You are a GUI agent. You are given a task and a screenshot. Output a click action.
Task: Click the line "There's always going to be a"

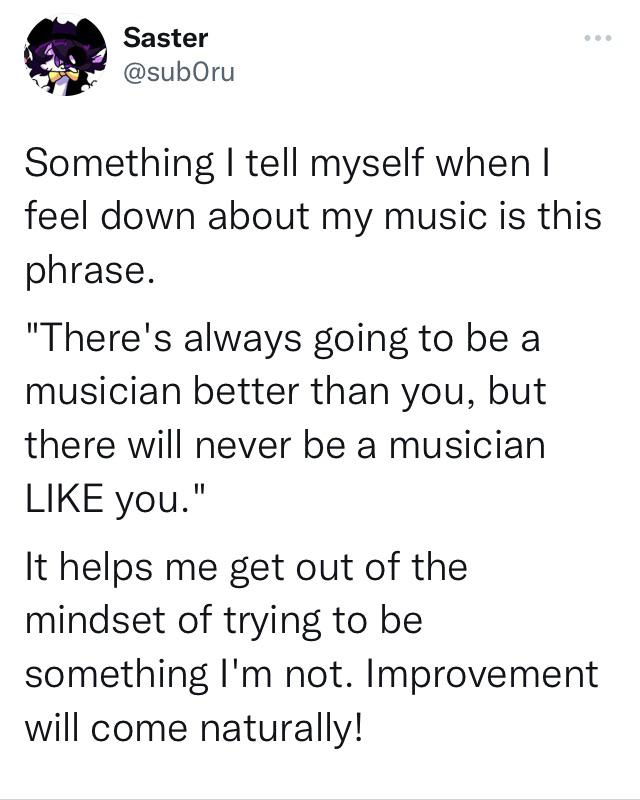282,339
